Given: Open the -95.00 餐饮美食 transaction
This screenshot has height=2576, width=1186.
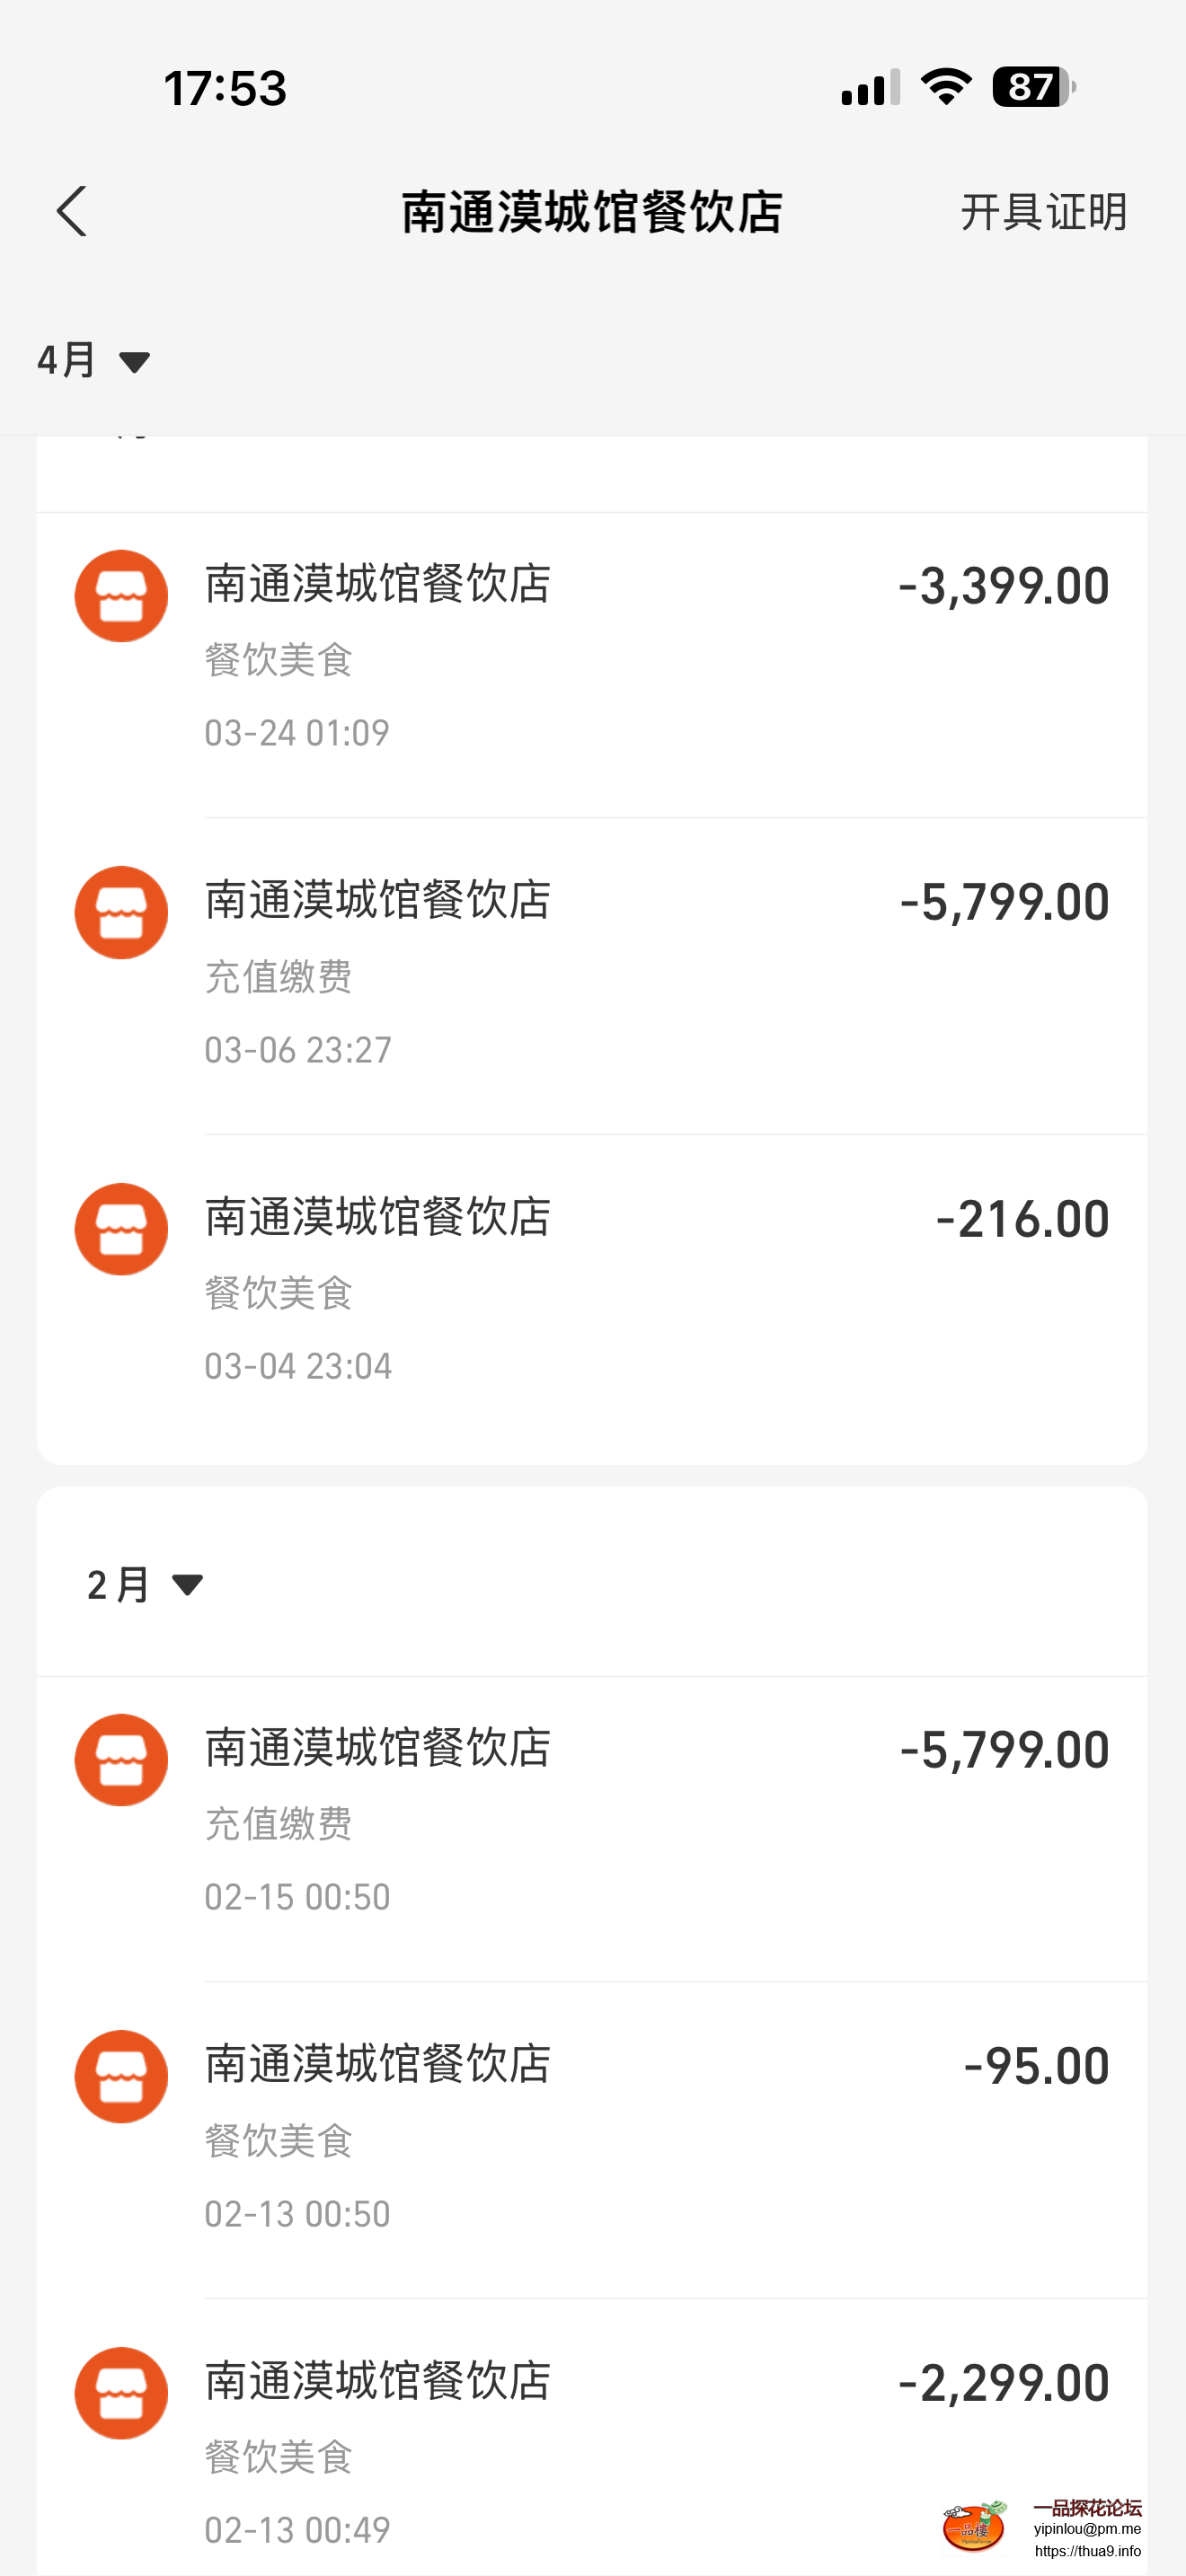Looking at the screenshot, I should [x=592, y=2140].
